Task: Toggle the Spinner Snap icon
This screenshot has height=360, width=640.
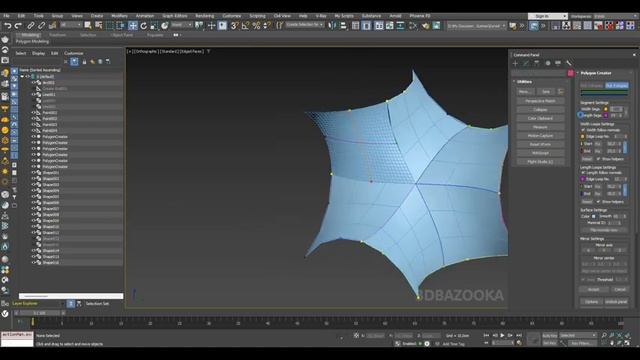Action: point(267,25)
